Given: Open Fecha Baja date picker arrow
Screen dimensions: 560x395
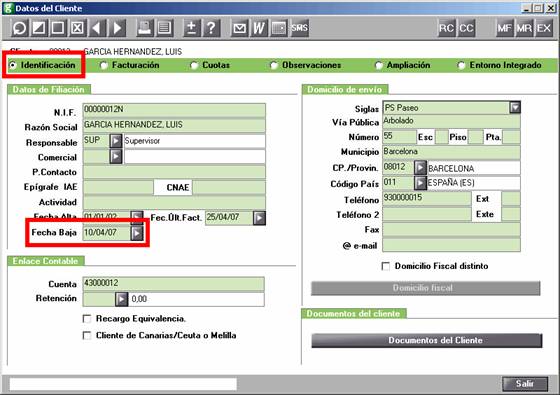Looking at the screenshot, I should (x=137, y=233).
